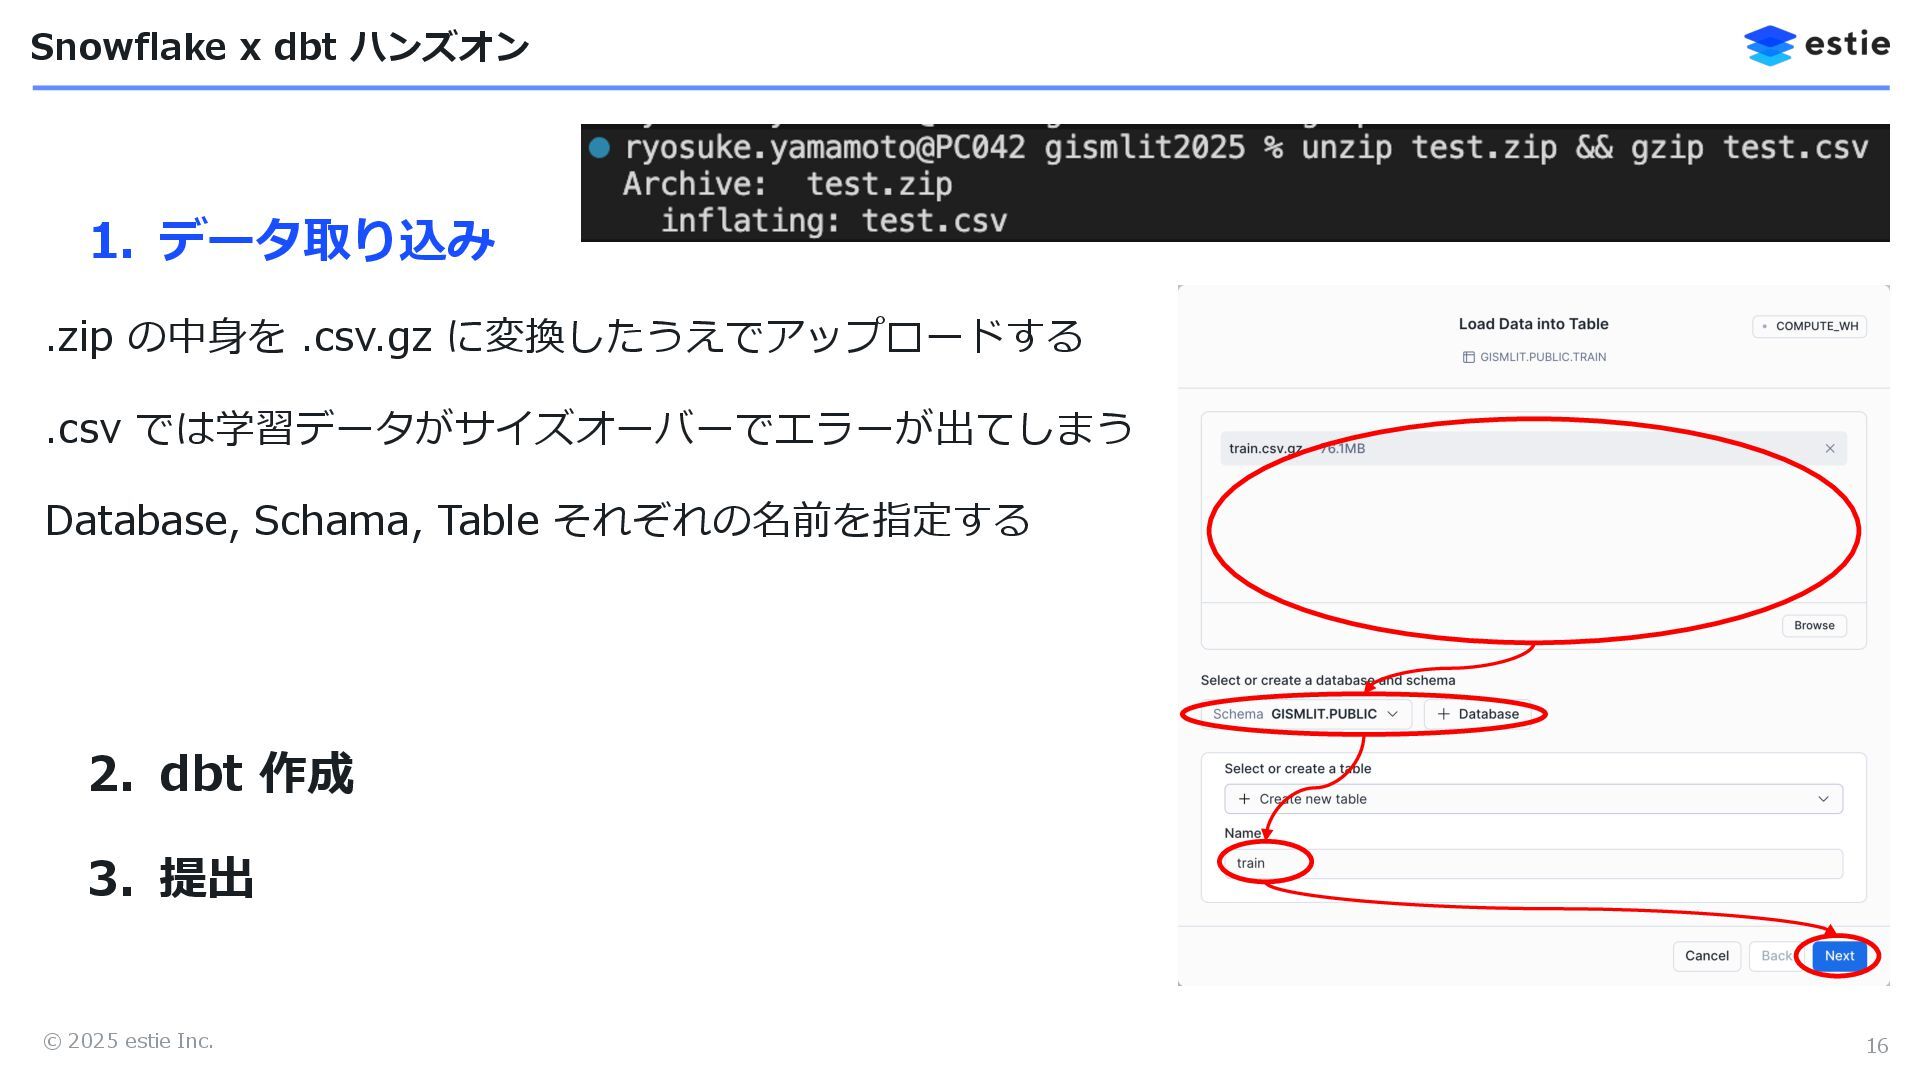
Task: Click the Load Data into Table title
Action: (x=1532, y=324)
